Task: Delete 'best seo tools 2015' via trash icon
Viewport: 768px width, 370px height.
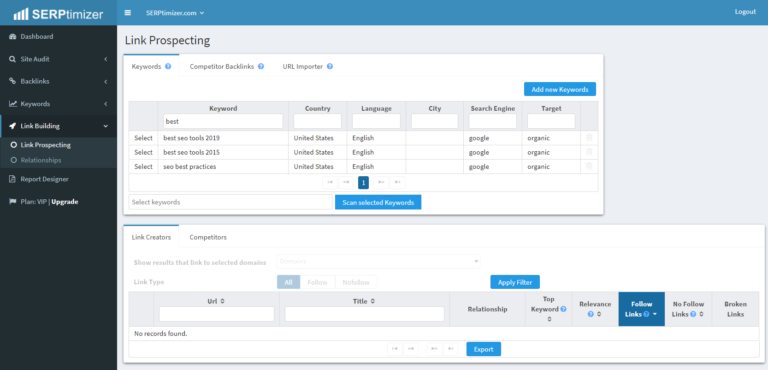Action: (589, 152)
